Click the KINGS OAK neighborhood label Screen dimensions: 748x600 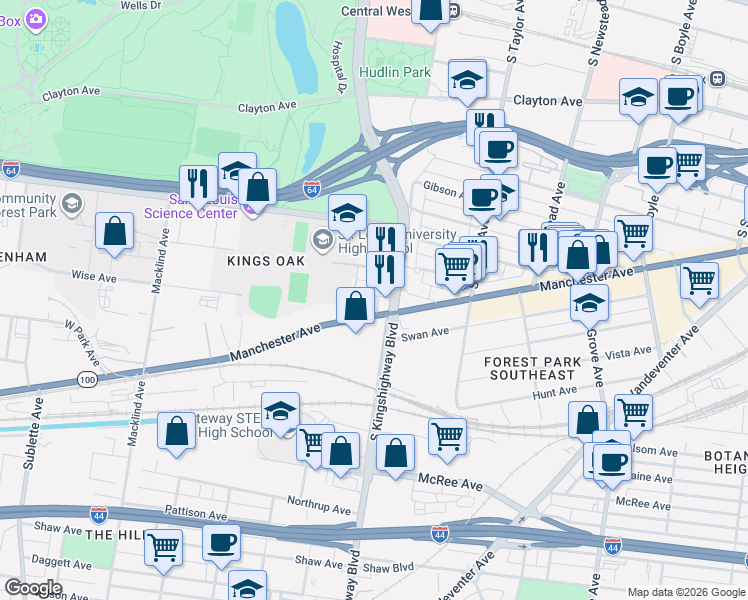coord(266,261)
